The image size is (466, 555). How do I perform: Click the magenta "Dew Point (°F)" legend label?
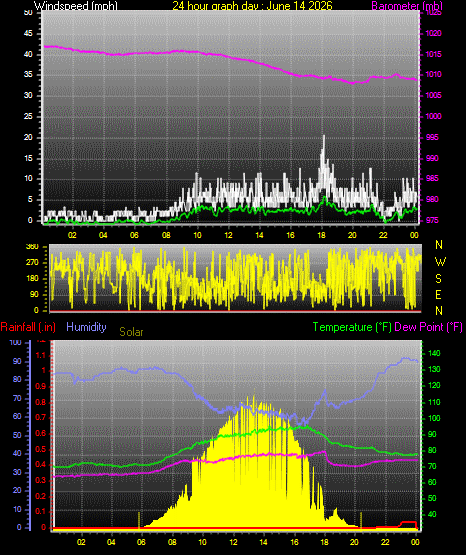tap(428, 327)
